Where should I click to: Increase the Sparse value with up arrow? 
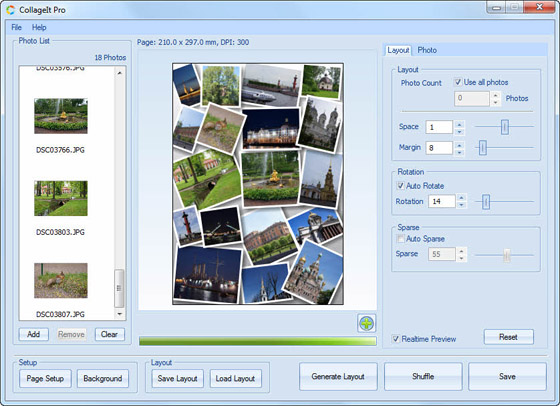tap(462, 251)
